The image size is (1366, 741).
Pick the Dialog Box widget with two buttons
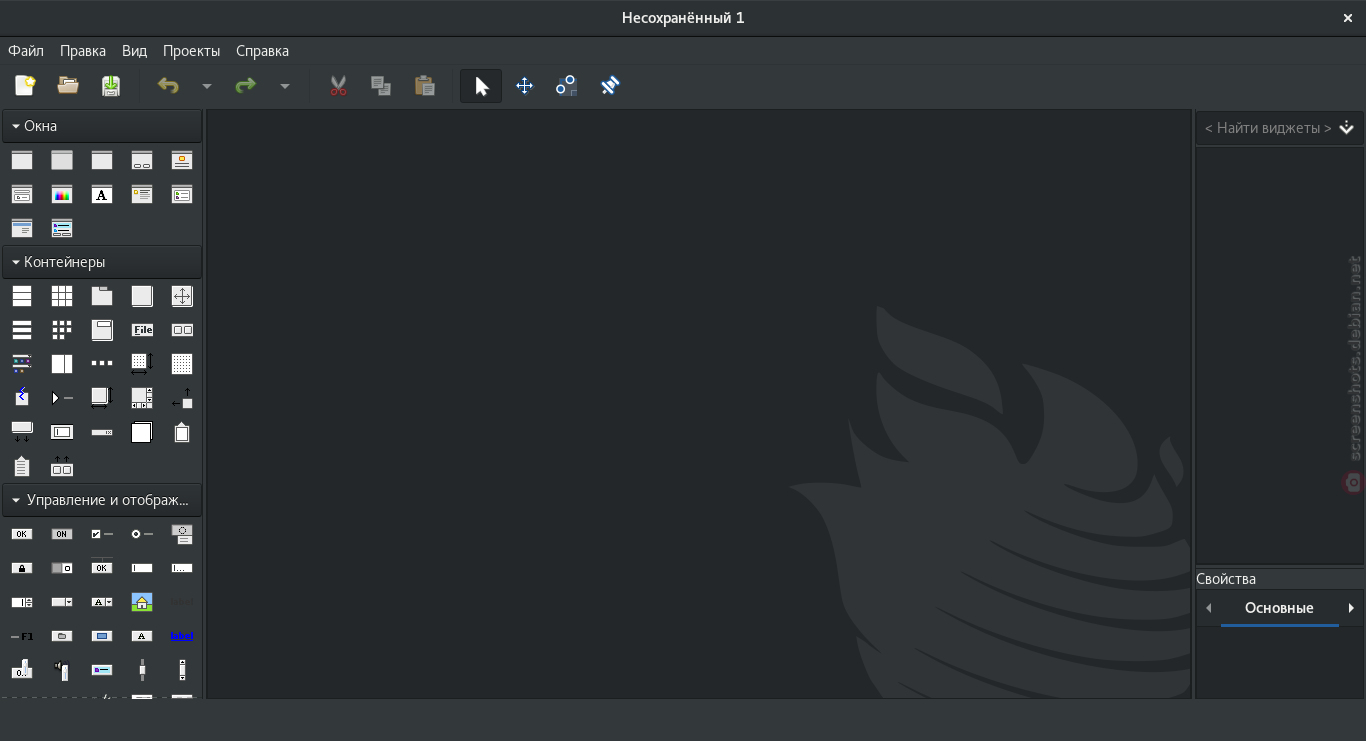click(x=142, y=160)
